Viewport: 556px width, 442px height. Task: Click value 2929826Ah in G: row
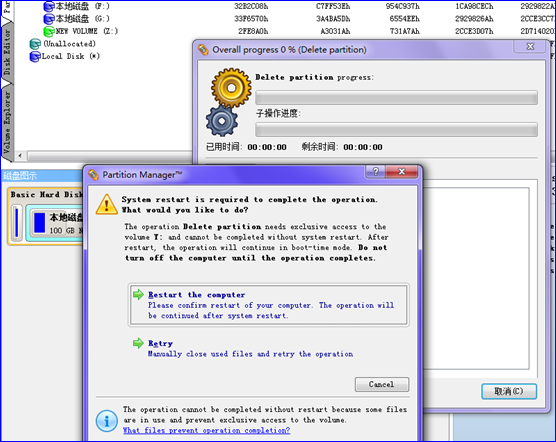pos(474,19)
